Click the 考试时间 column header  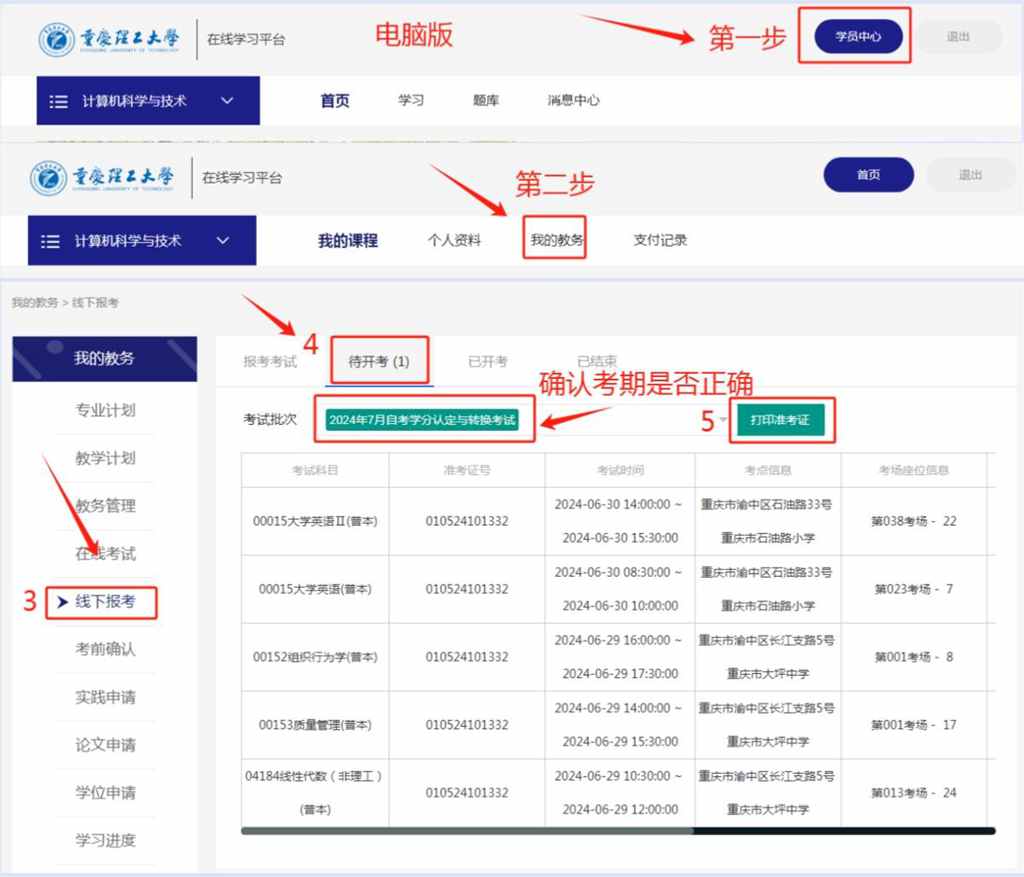tap(620, 470)
